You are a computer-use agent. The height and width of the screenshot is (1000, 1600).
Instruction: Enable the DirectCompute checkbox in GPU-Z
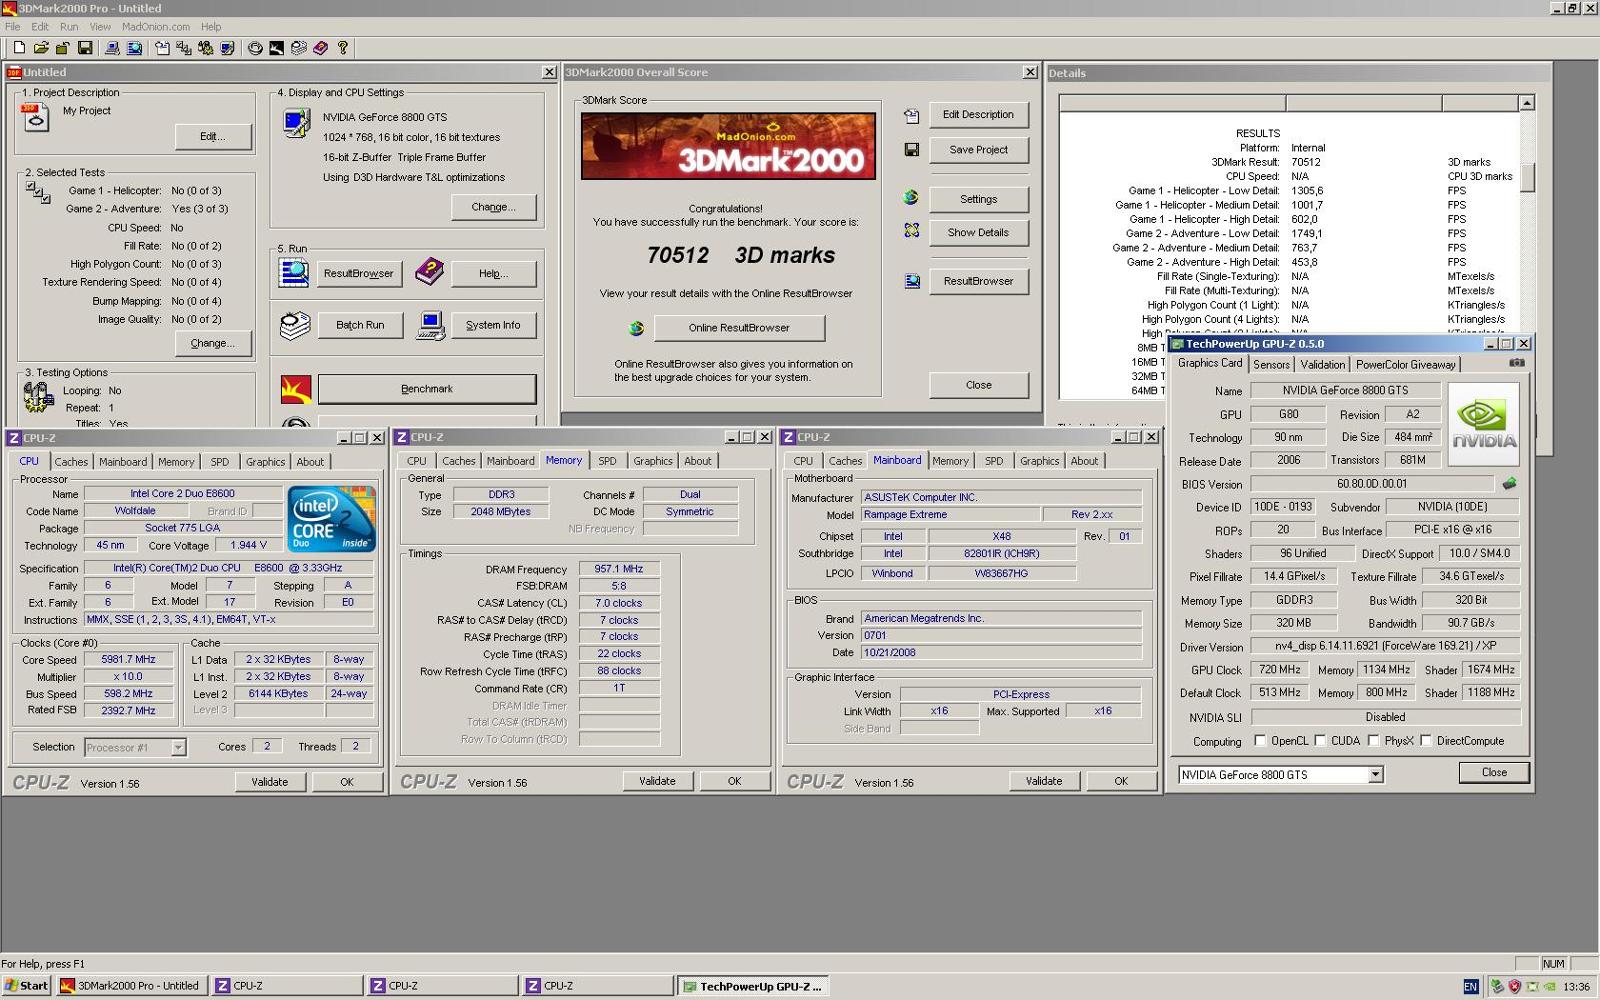(x=1426, y=741)
